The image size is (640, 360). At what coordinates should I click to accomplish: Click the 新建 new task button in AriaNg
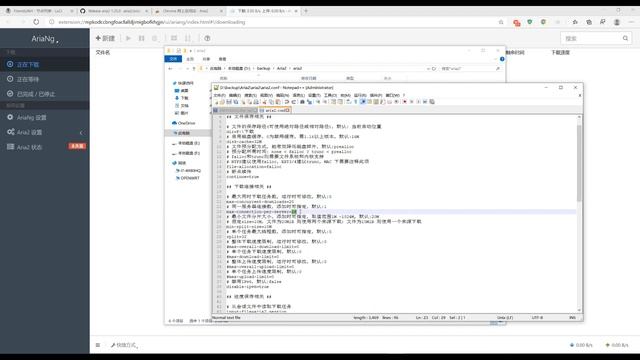(x=105, y=38)
